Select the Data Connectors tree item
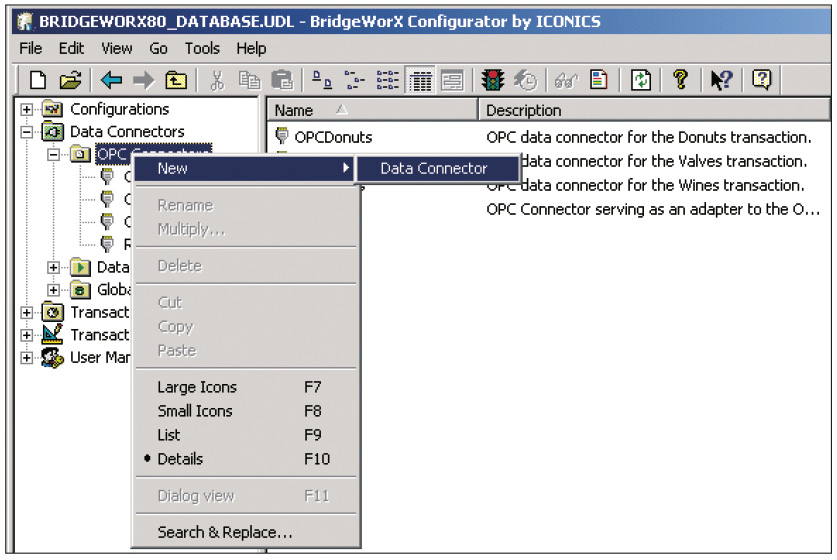 [127, 132]
